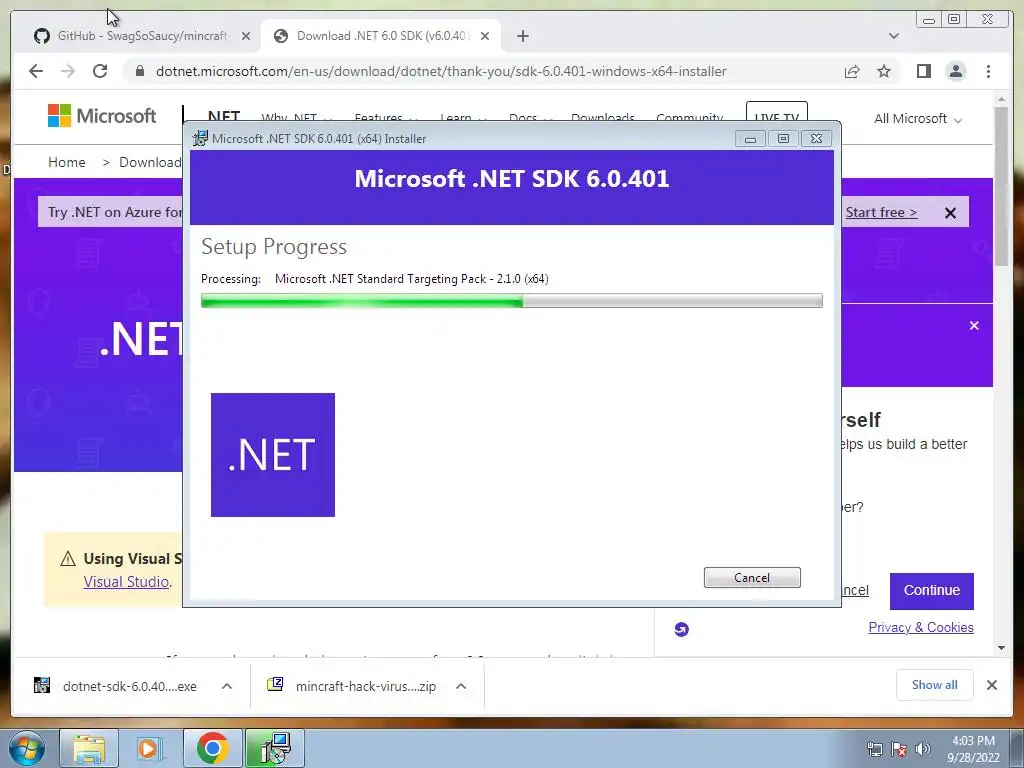Image resolution: width=1024 pixels, height=768 pixels.
Task: Click Chrome back arrow
Action: (36, 71)
